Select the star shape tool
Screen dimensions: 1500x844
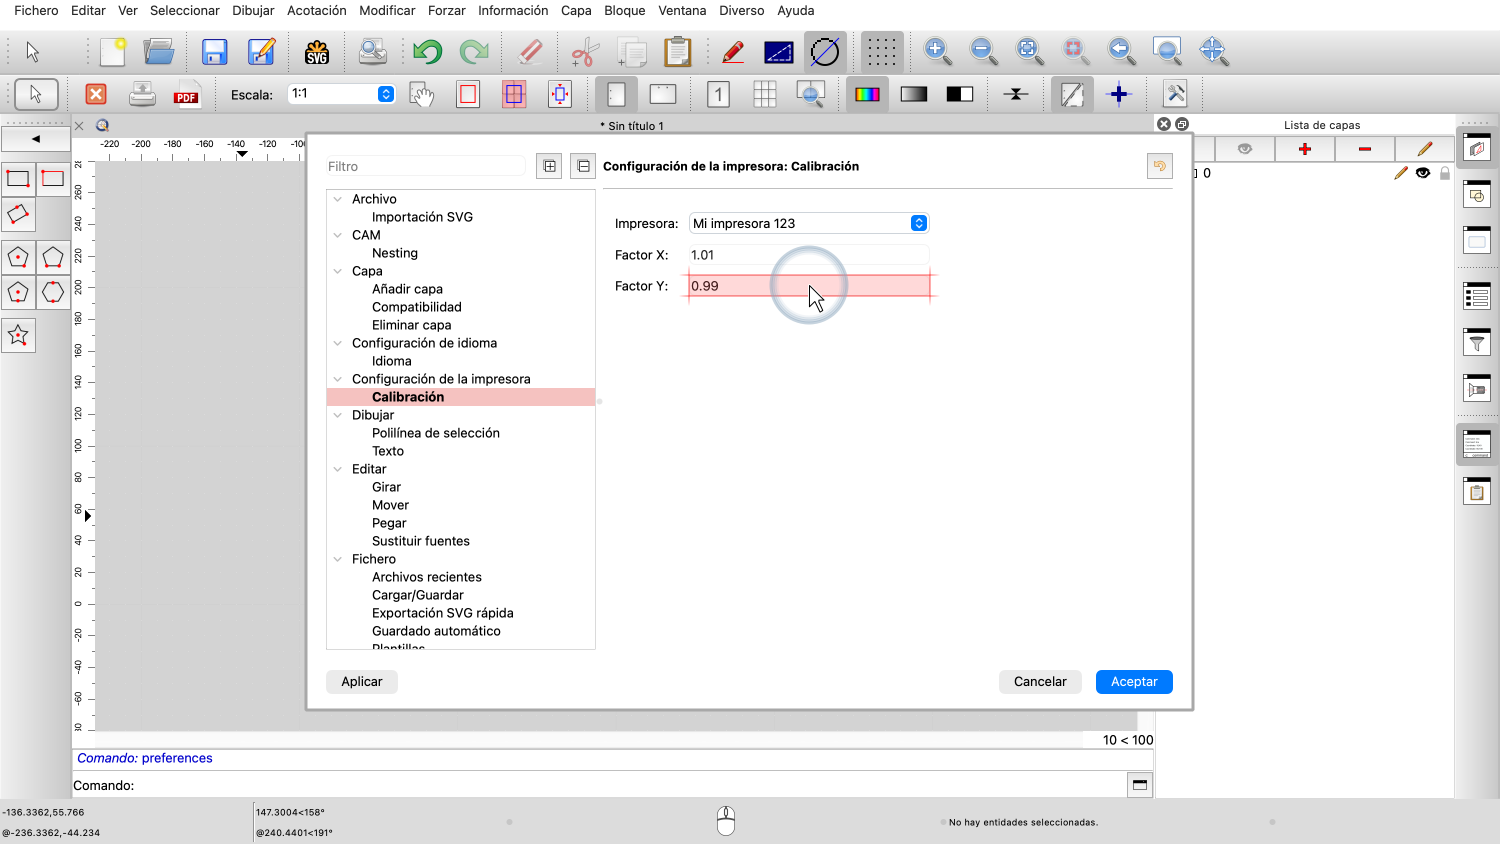click(x=18, y=336)
